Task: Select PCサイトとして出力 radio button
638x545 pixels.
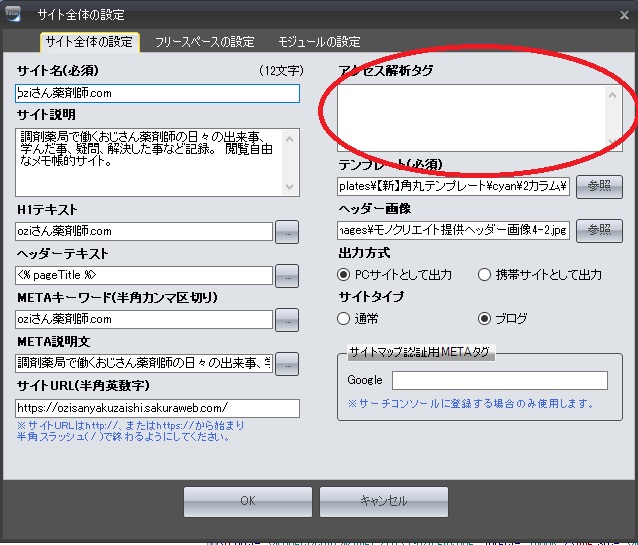Action: (344, 274)
